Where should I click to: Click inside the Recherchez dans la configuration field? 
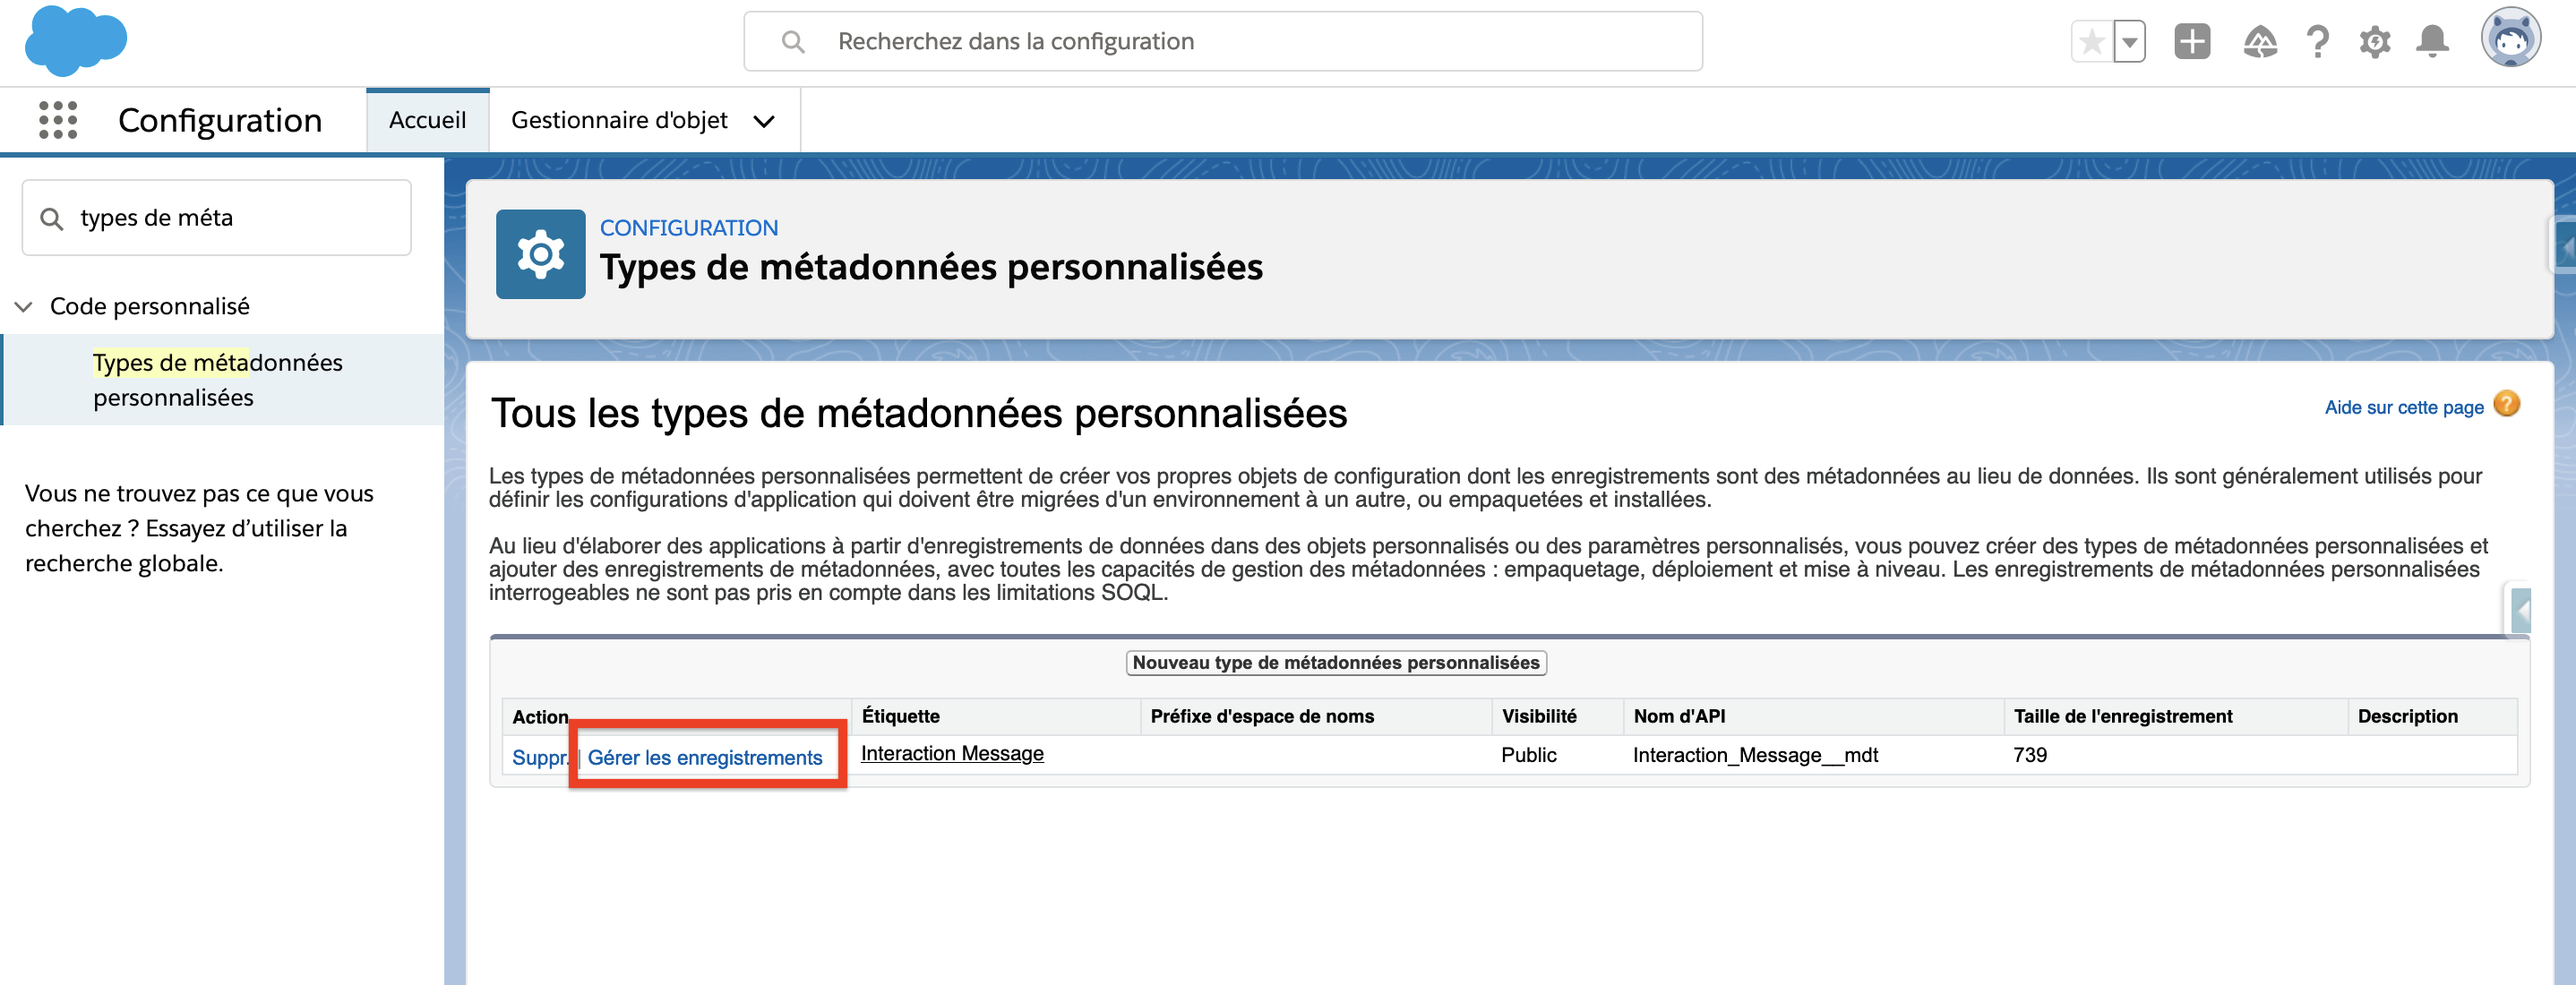[x=1100, y=40]
